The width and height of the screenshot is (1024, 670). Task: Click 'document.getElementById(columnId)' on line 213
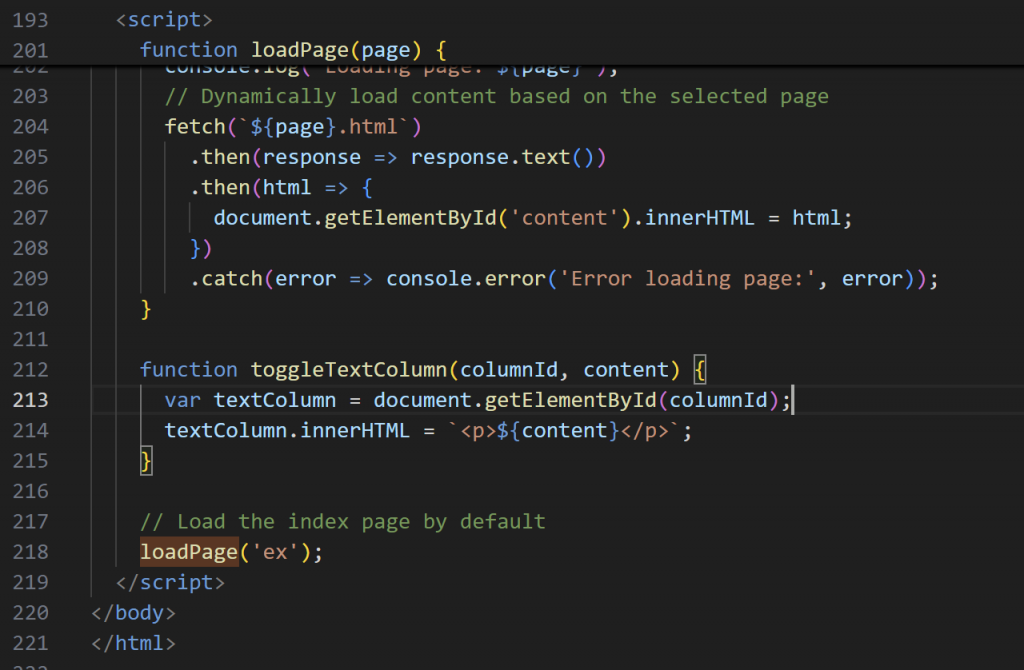[576, 400]
